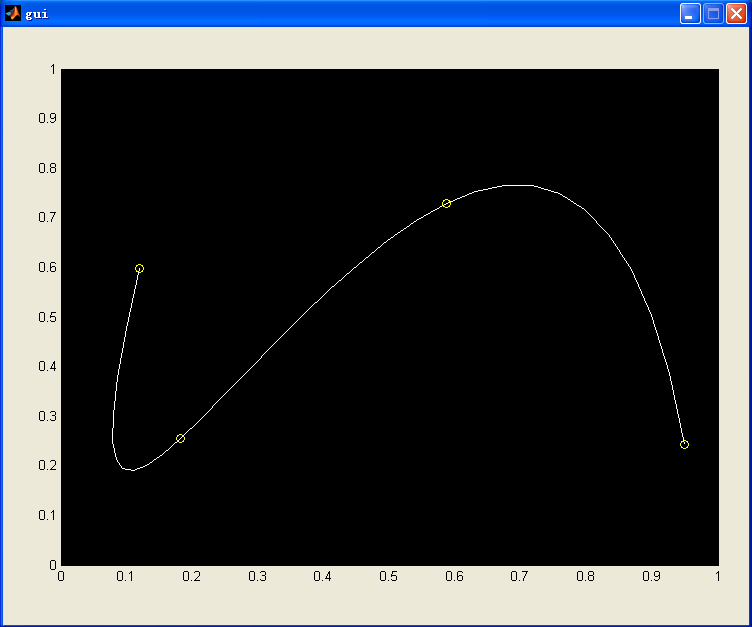752x627 pixels.
Task: Click the MATLAB icon in the title bar
Action: [x=13, y=13]
